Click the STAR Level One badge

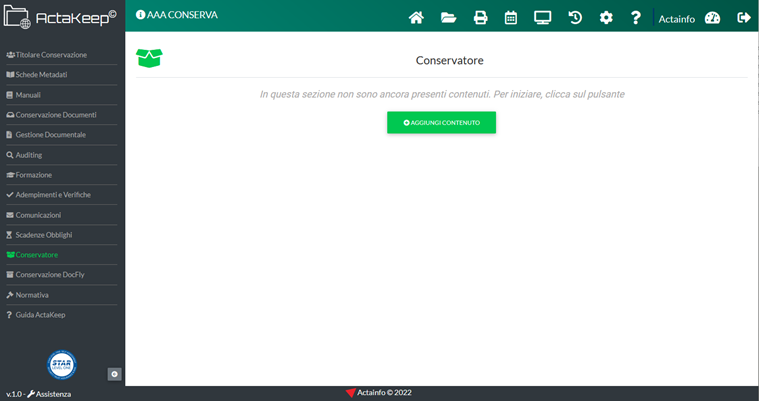62,364
